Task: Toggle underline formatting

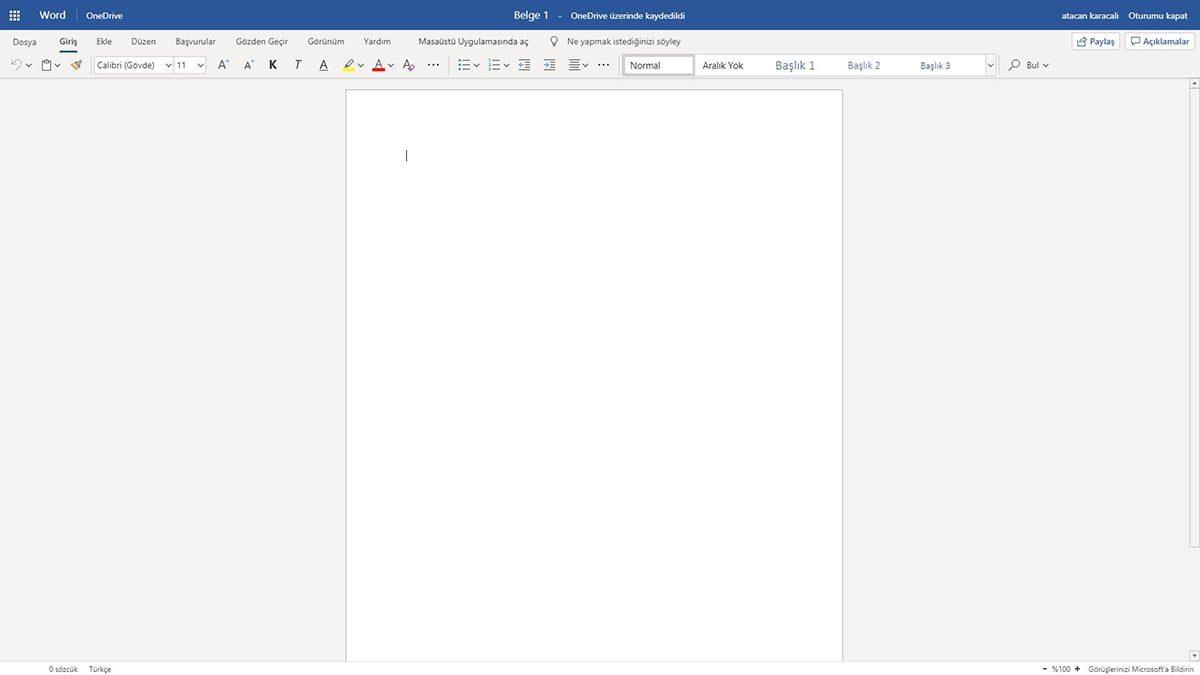Action: (322, 64)
